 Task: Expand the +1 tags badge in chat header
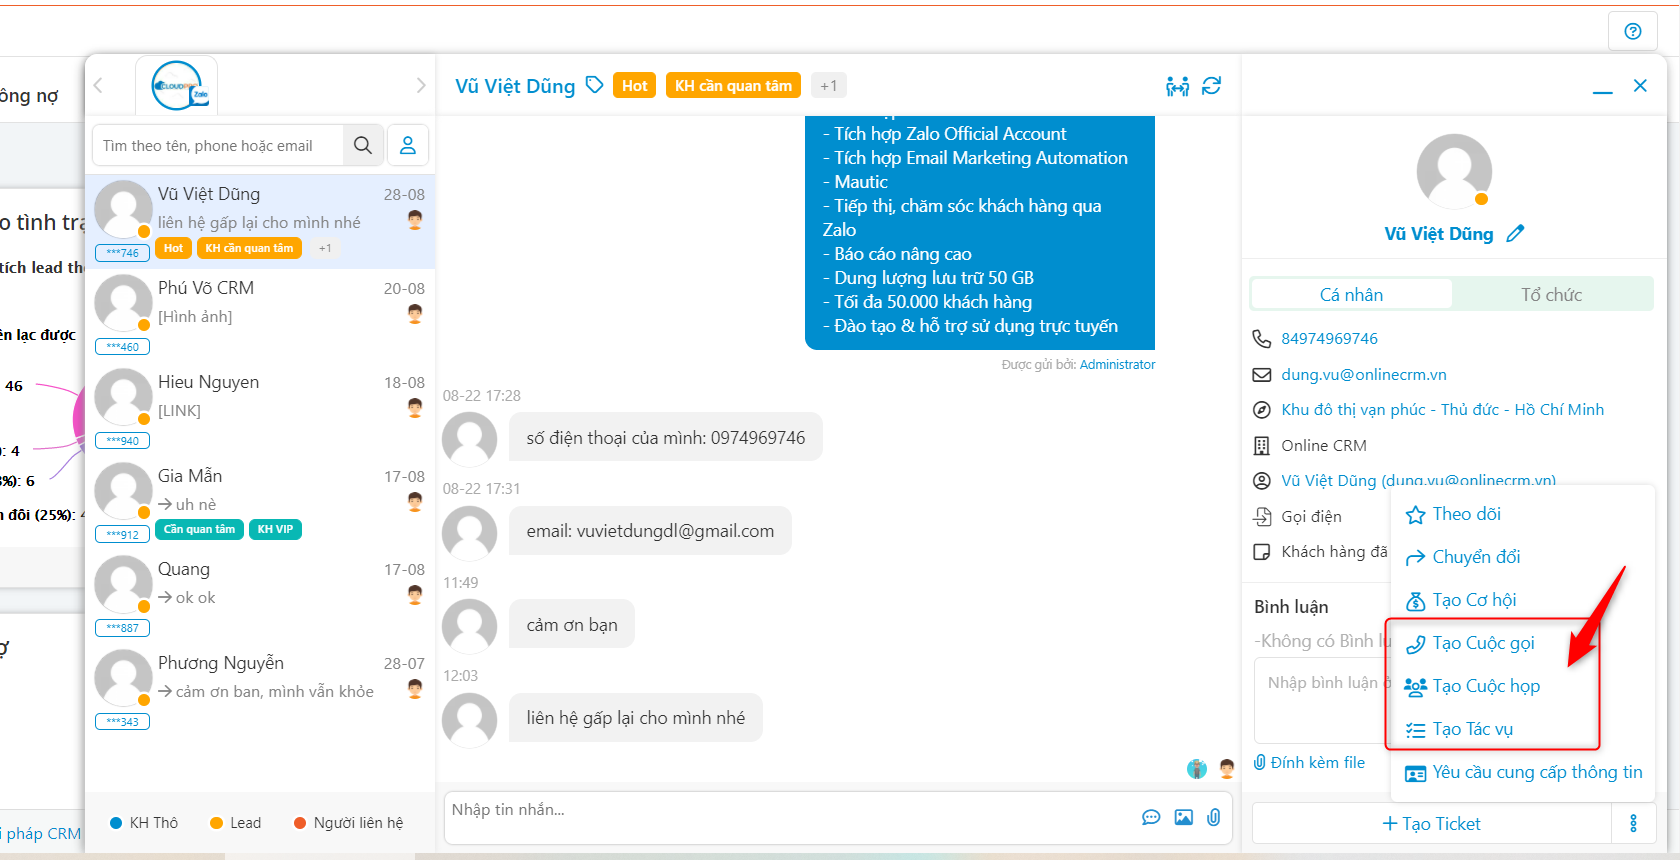(829, 86)
